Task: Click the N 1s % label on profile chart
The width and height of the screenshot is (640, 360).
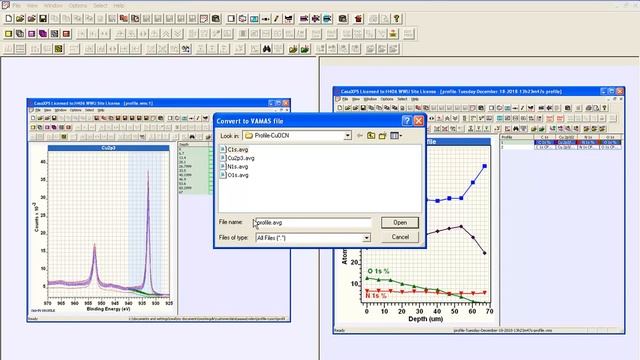Action: click(x=376, y=296)
